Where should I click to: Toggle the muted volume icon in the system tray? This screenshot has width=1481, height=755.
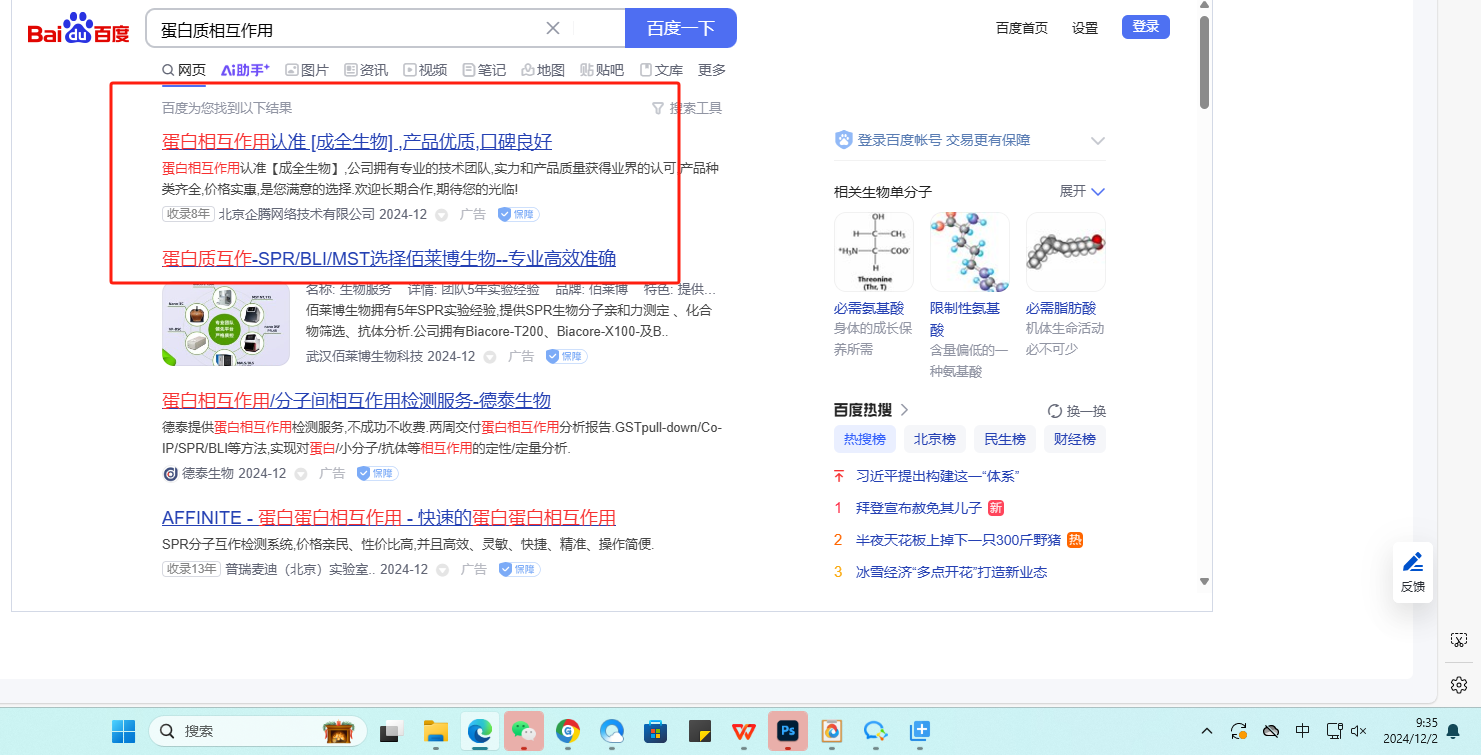(x=1359, y=731)
